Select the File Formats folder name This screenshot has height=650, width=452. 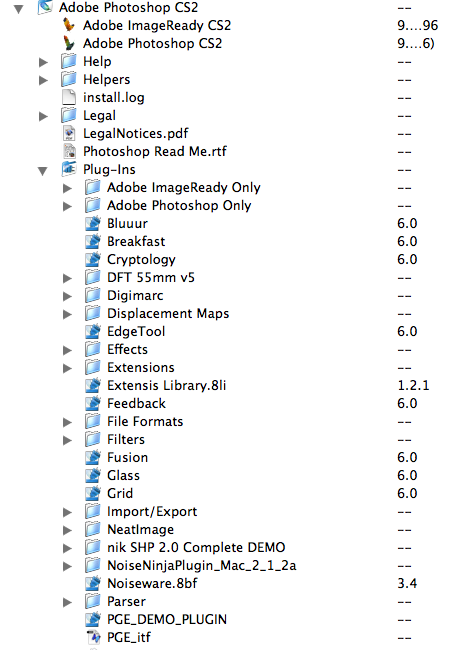point(145,422)
